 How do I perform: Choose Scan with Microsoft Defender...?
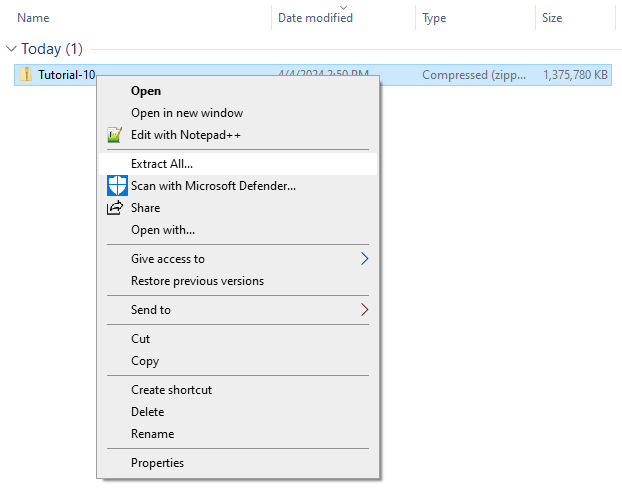[x=238, y=186]
